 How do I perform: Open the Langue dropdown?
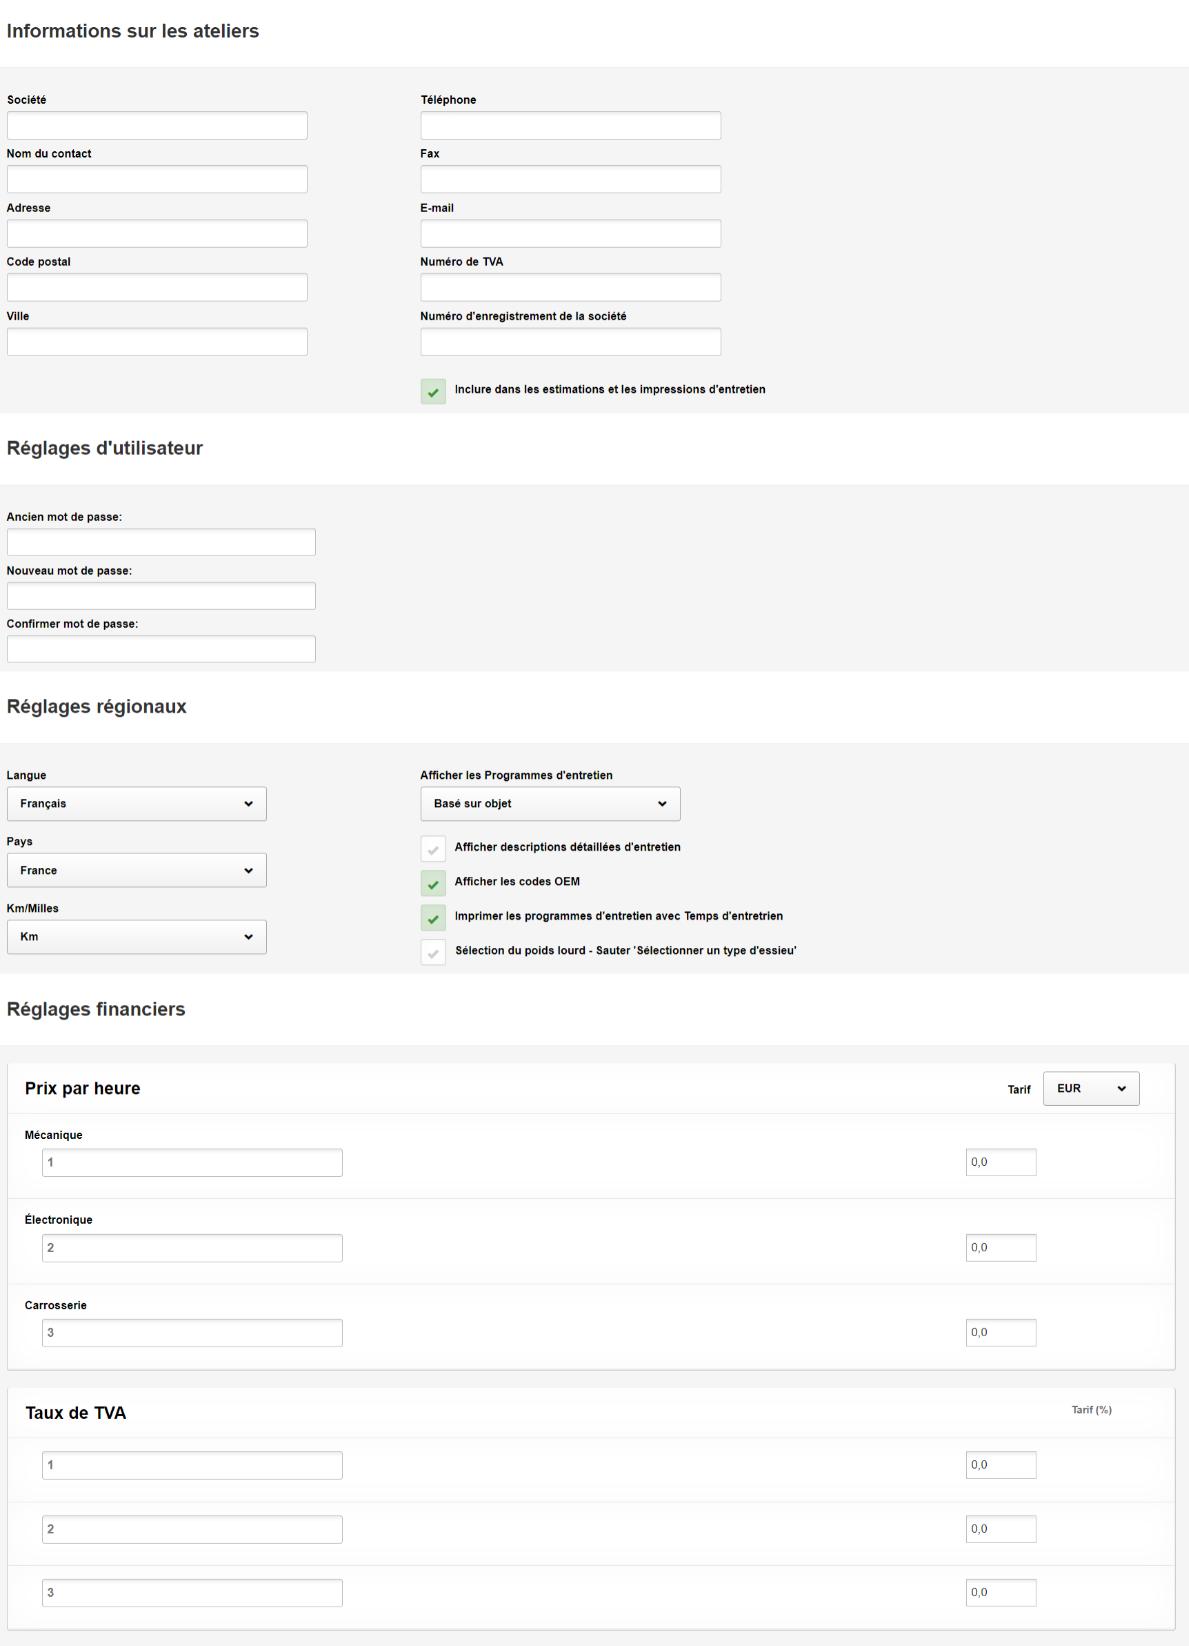137,804
